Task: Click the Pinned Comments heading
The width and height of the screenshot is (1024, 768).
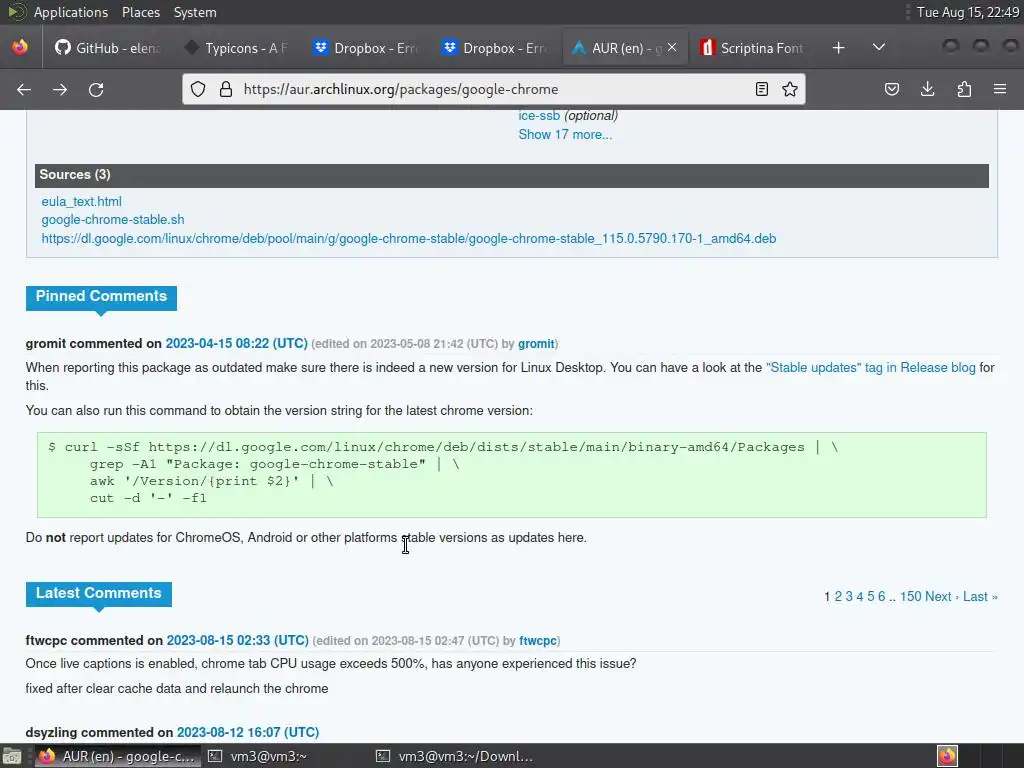Action: pyautogui.click(x=101, y=296)
